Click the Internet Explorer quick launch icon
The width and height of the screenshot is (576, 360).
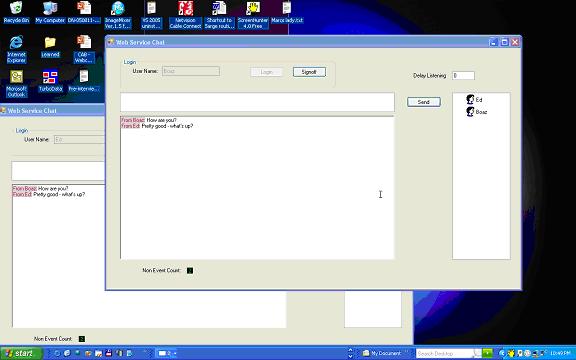67,353
